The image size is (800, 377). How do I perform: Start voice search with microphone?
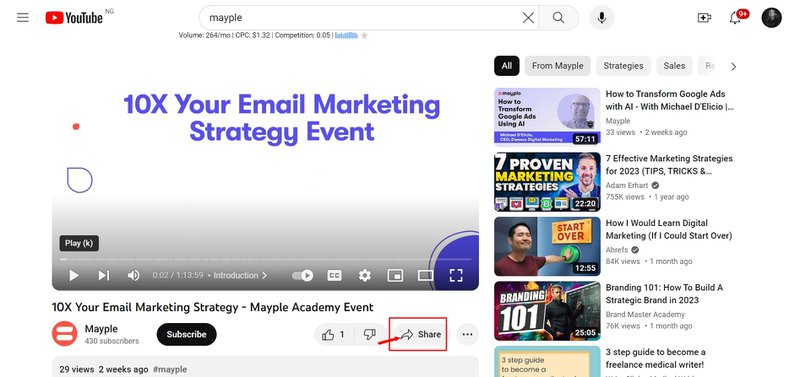coord(602,18)
